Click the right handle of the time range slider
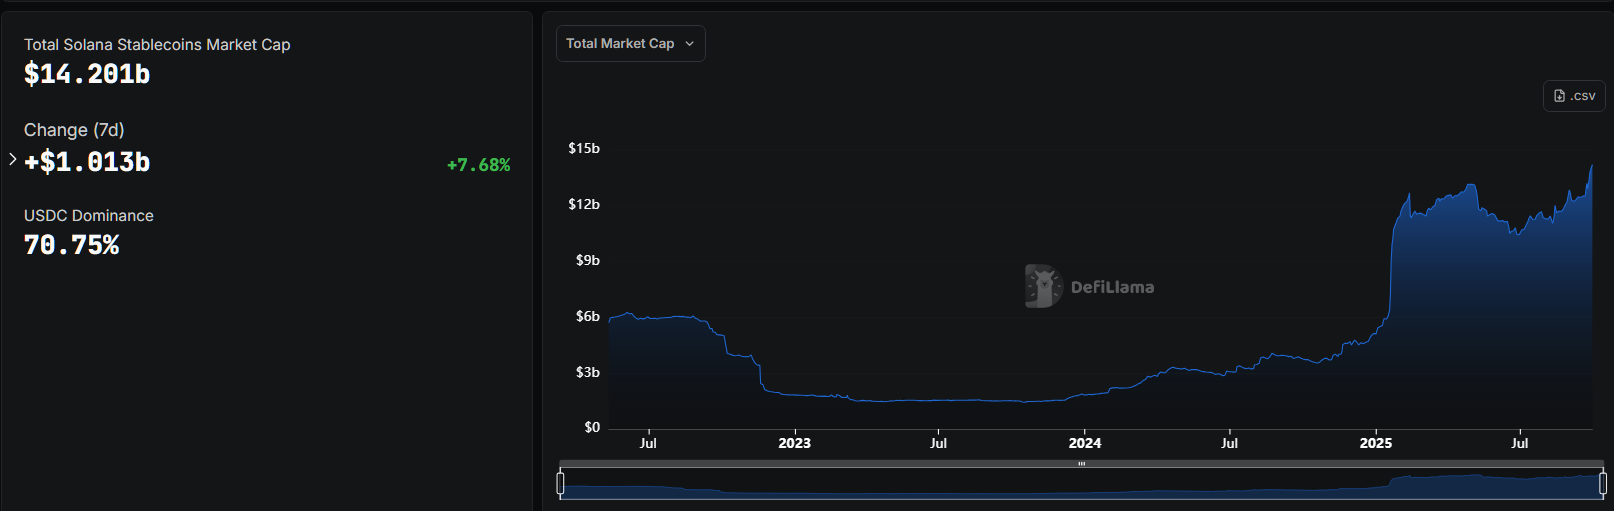1614x511 pixels. pyautogui.click(x=1602, y=484)
